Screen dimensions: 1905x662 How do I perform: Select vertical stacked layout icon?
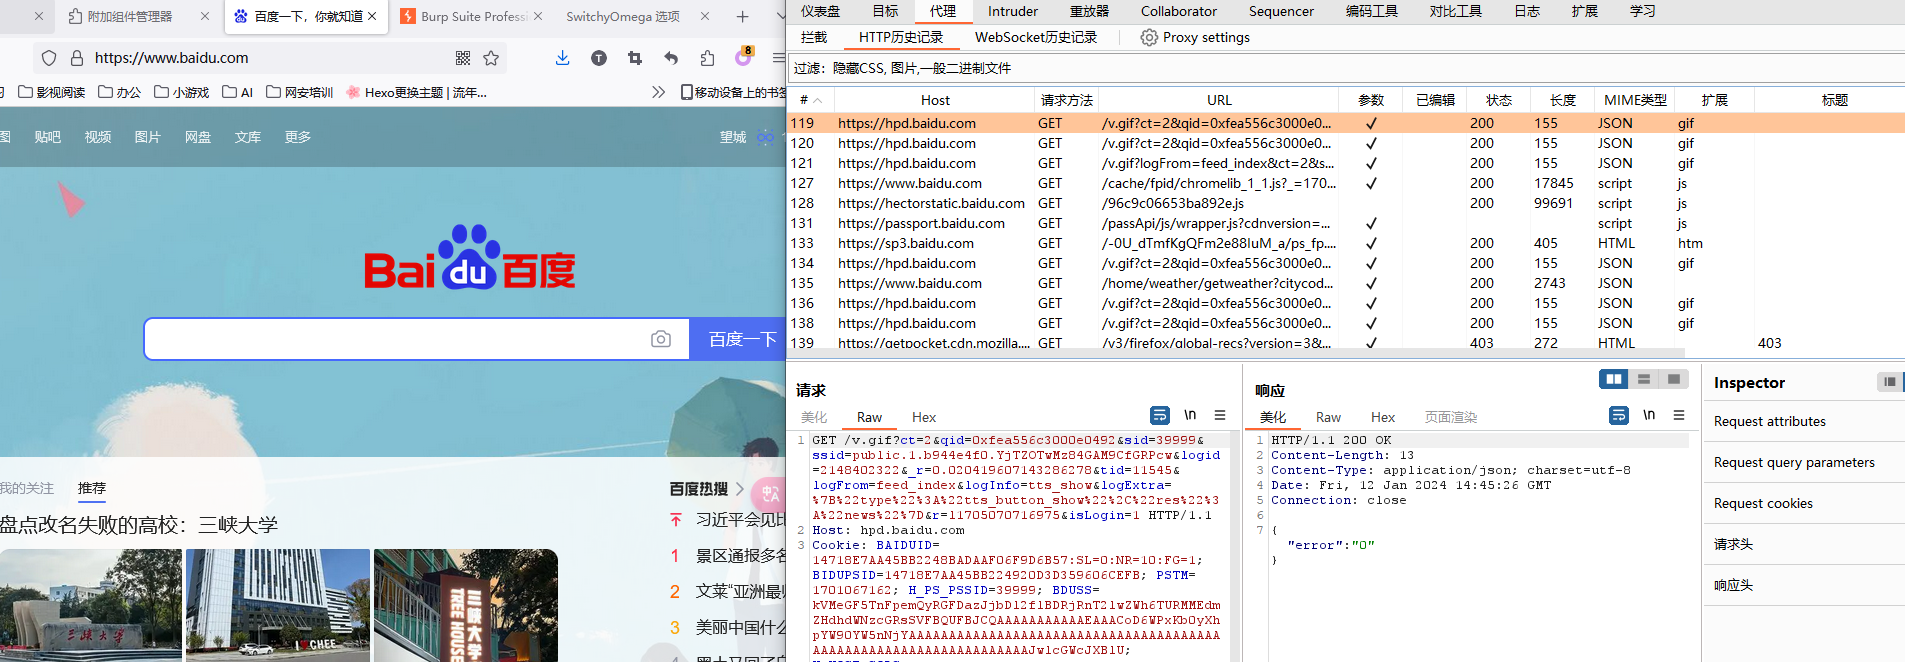click(1643, 379)
